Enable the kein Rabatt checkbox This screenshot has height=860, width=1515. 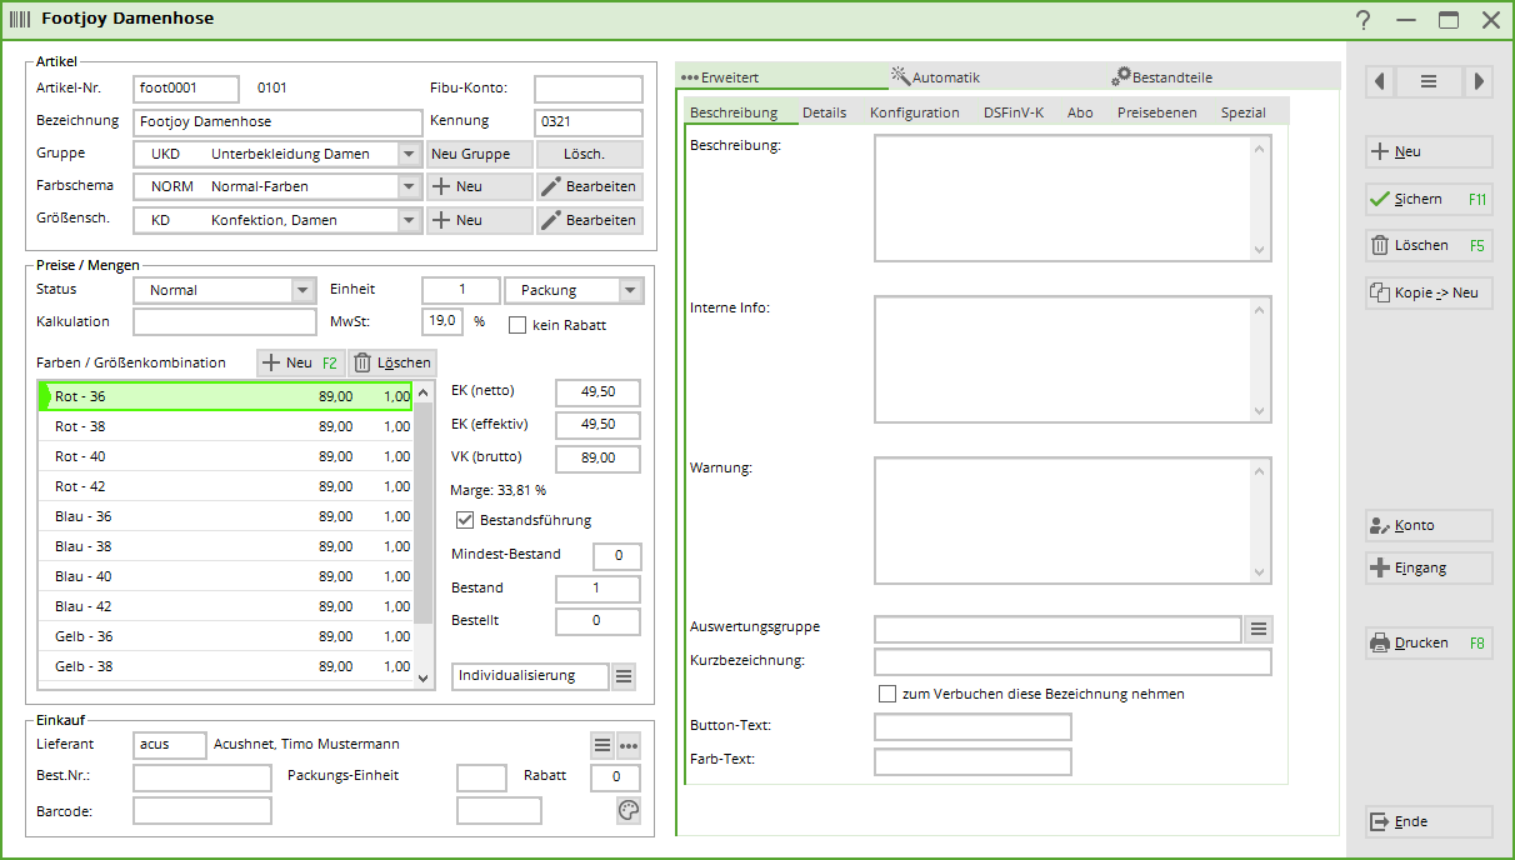tap(517, 325)
